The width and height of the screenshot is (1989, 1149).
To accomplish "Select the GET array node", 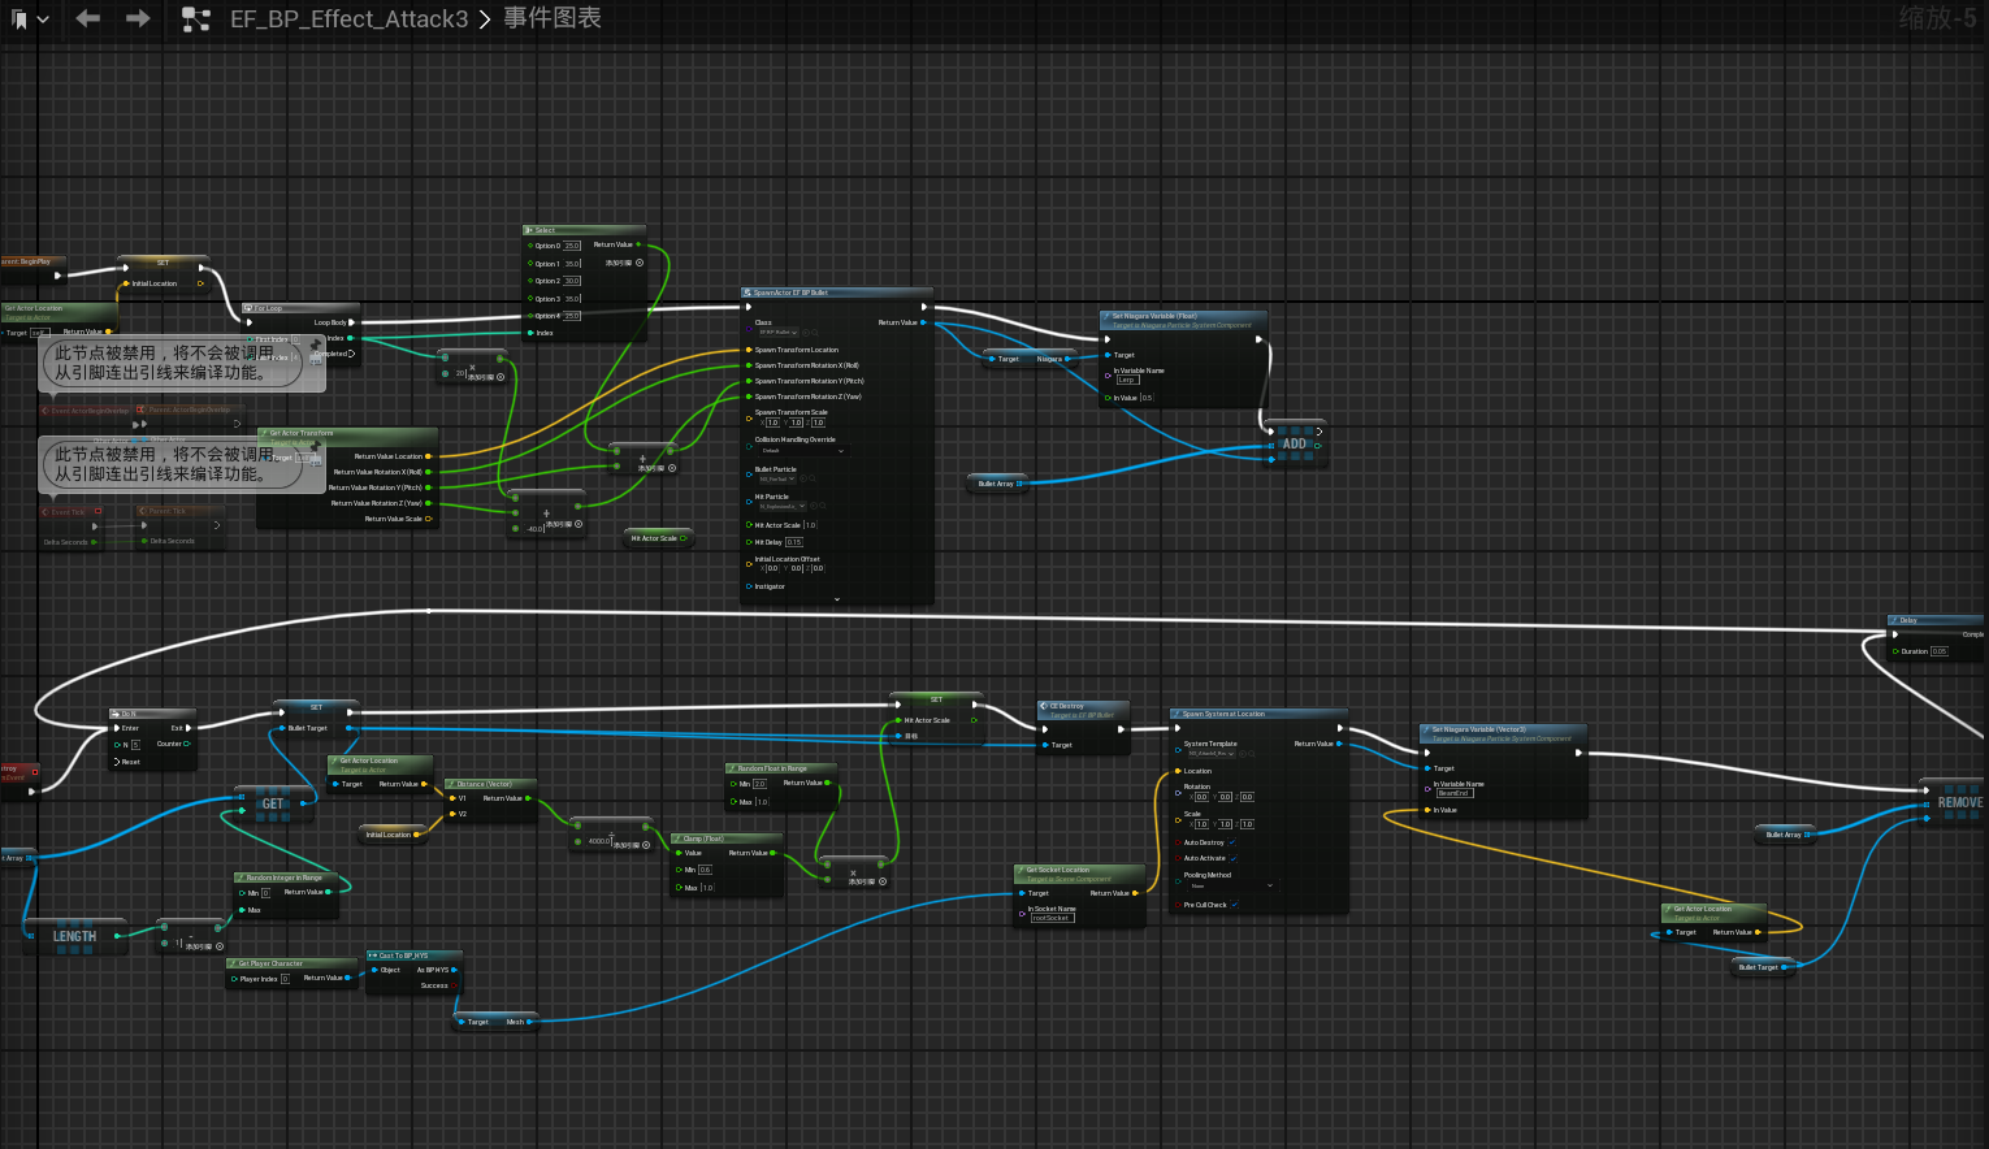I will 272,803.
